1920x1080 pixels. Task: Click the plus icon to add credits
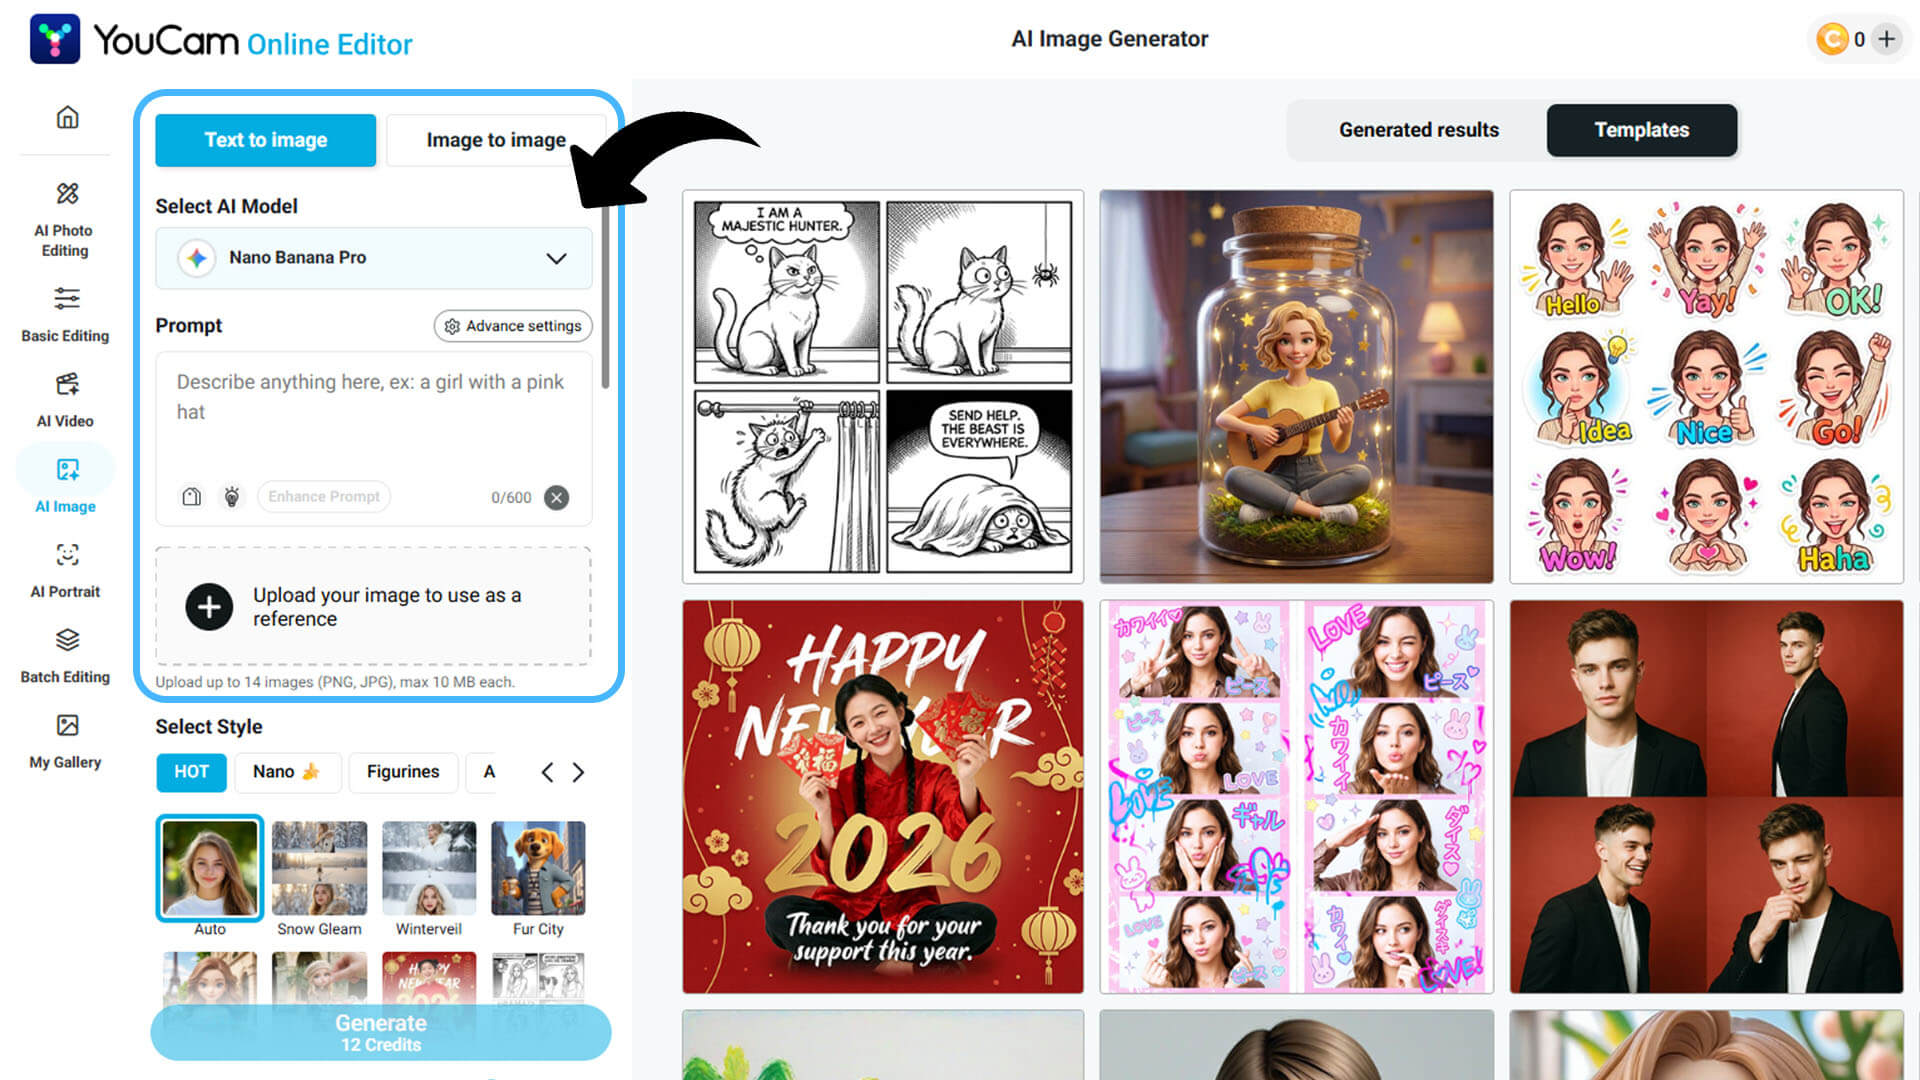click(1887, 39)
